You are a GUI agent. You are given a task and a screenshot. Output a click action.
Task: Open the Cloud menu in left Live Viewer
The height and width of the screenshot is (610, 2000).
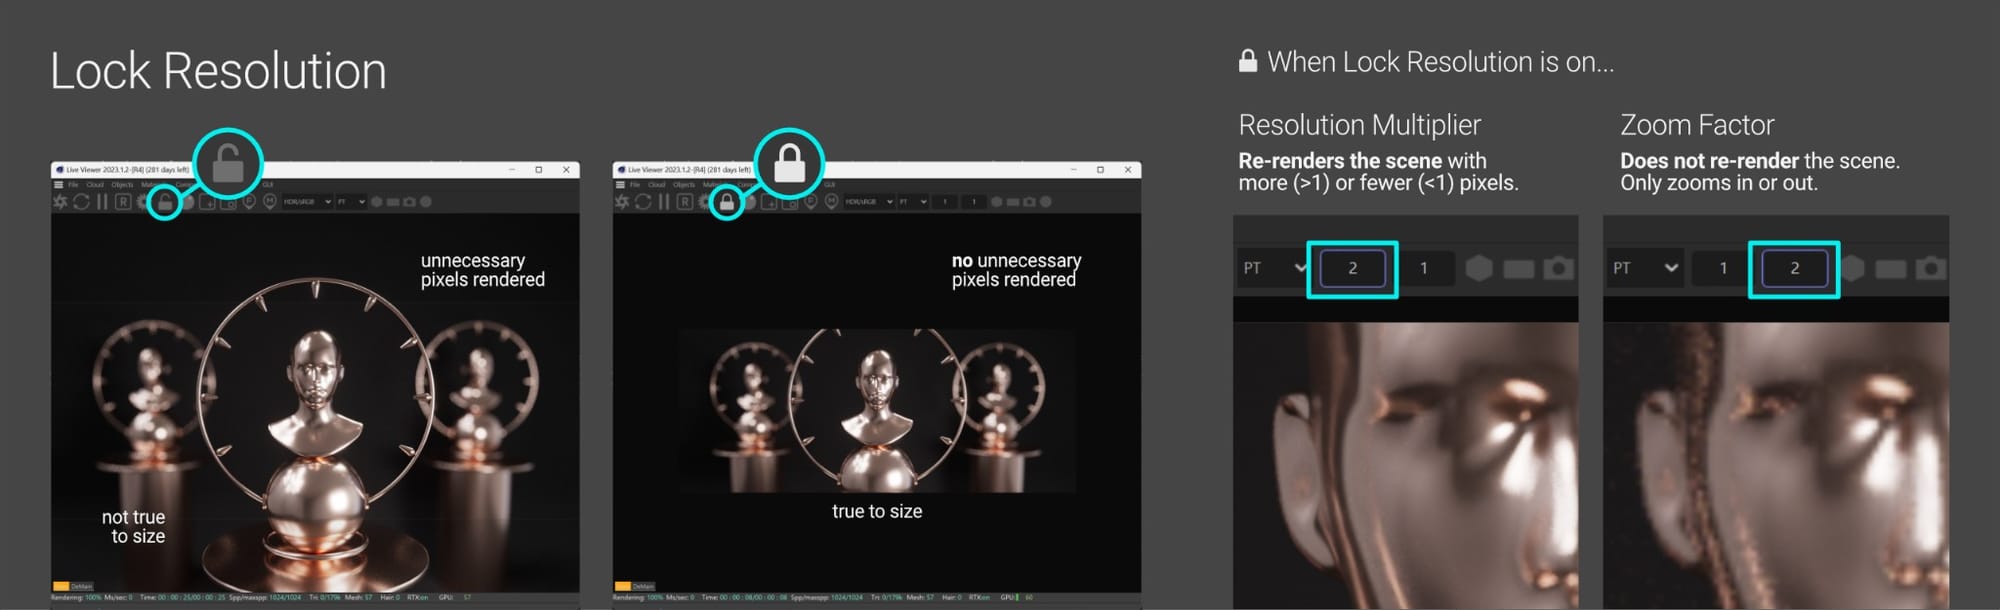95,185
